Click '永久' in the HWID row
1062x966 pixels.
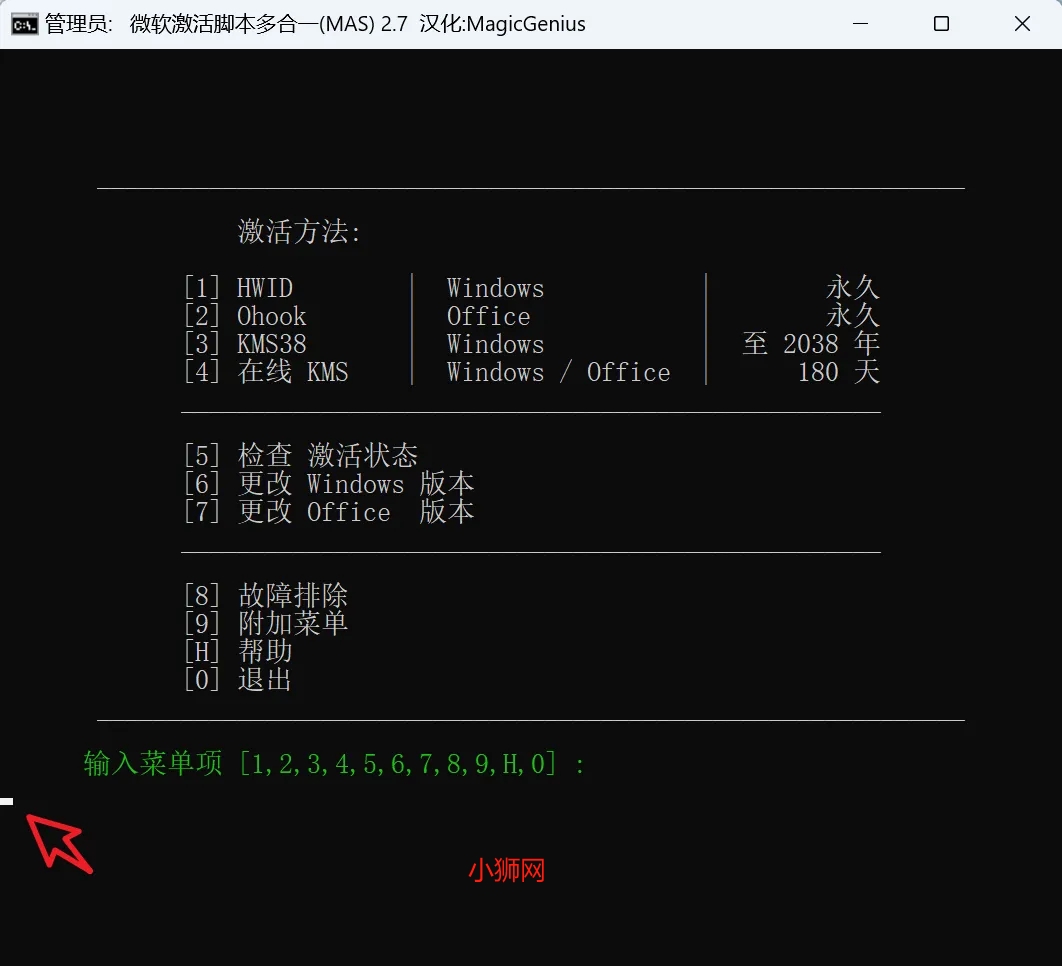pyautogui.click(x=853, y=288)
